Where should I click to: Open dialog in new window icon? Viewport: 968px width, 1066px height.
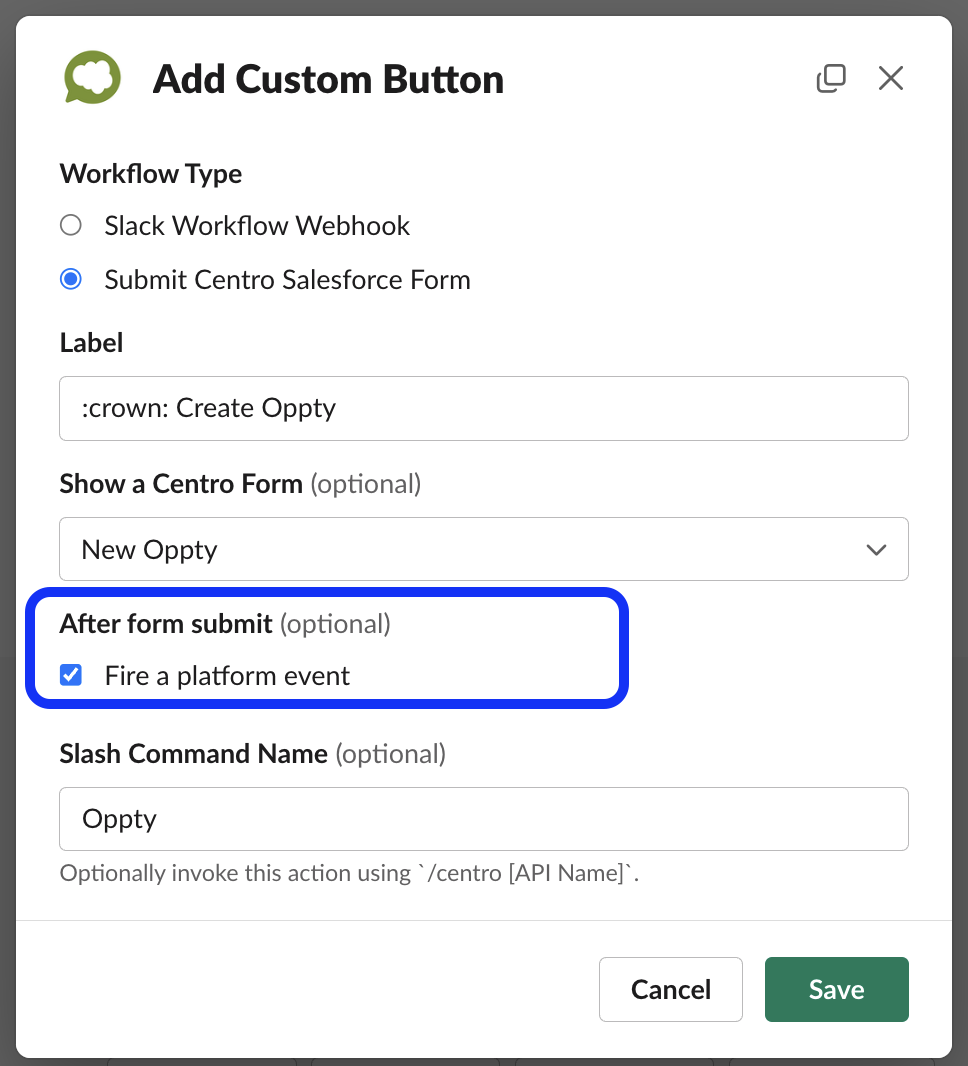[x=831, y=78]
